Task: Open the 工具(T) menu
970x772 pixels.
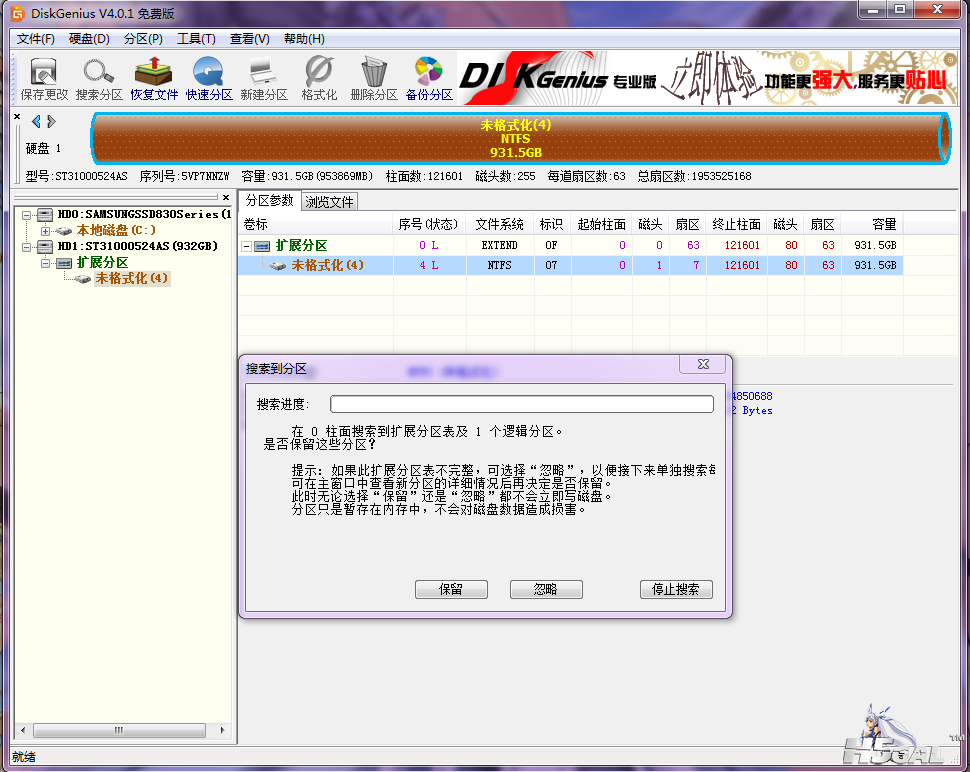Action: coord(196,39)
